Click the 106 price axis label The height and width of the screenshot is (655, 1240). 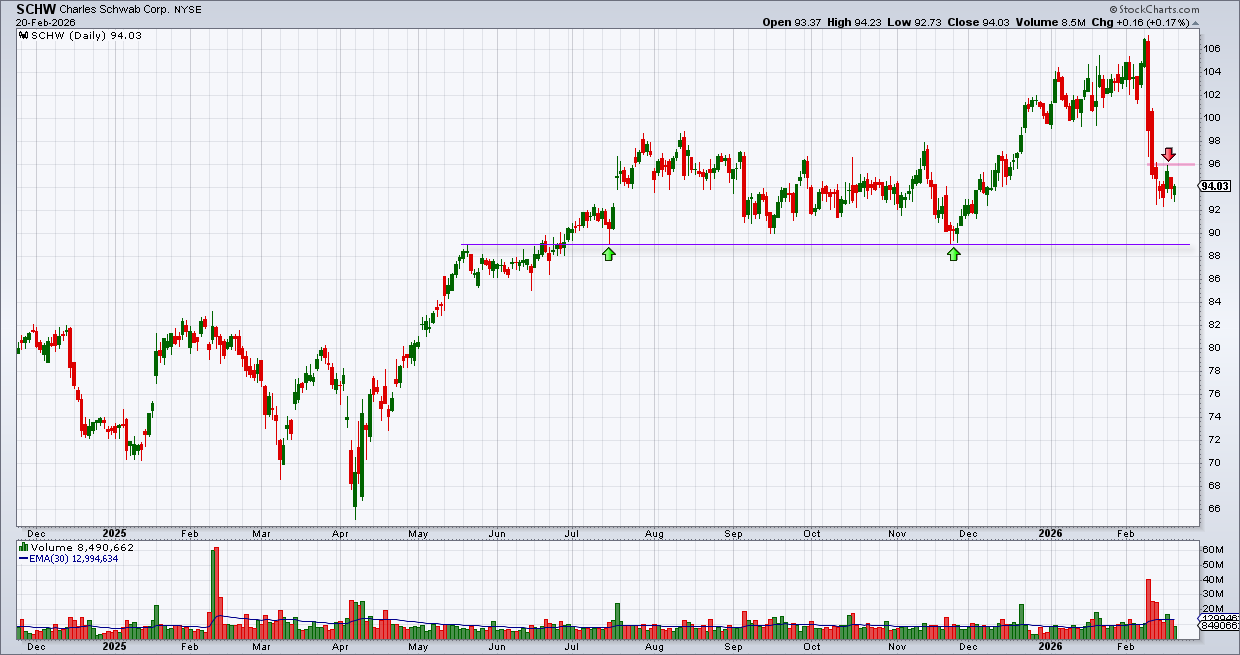[x=1212, y=49]
